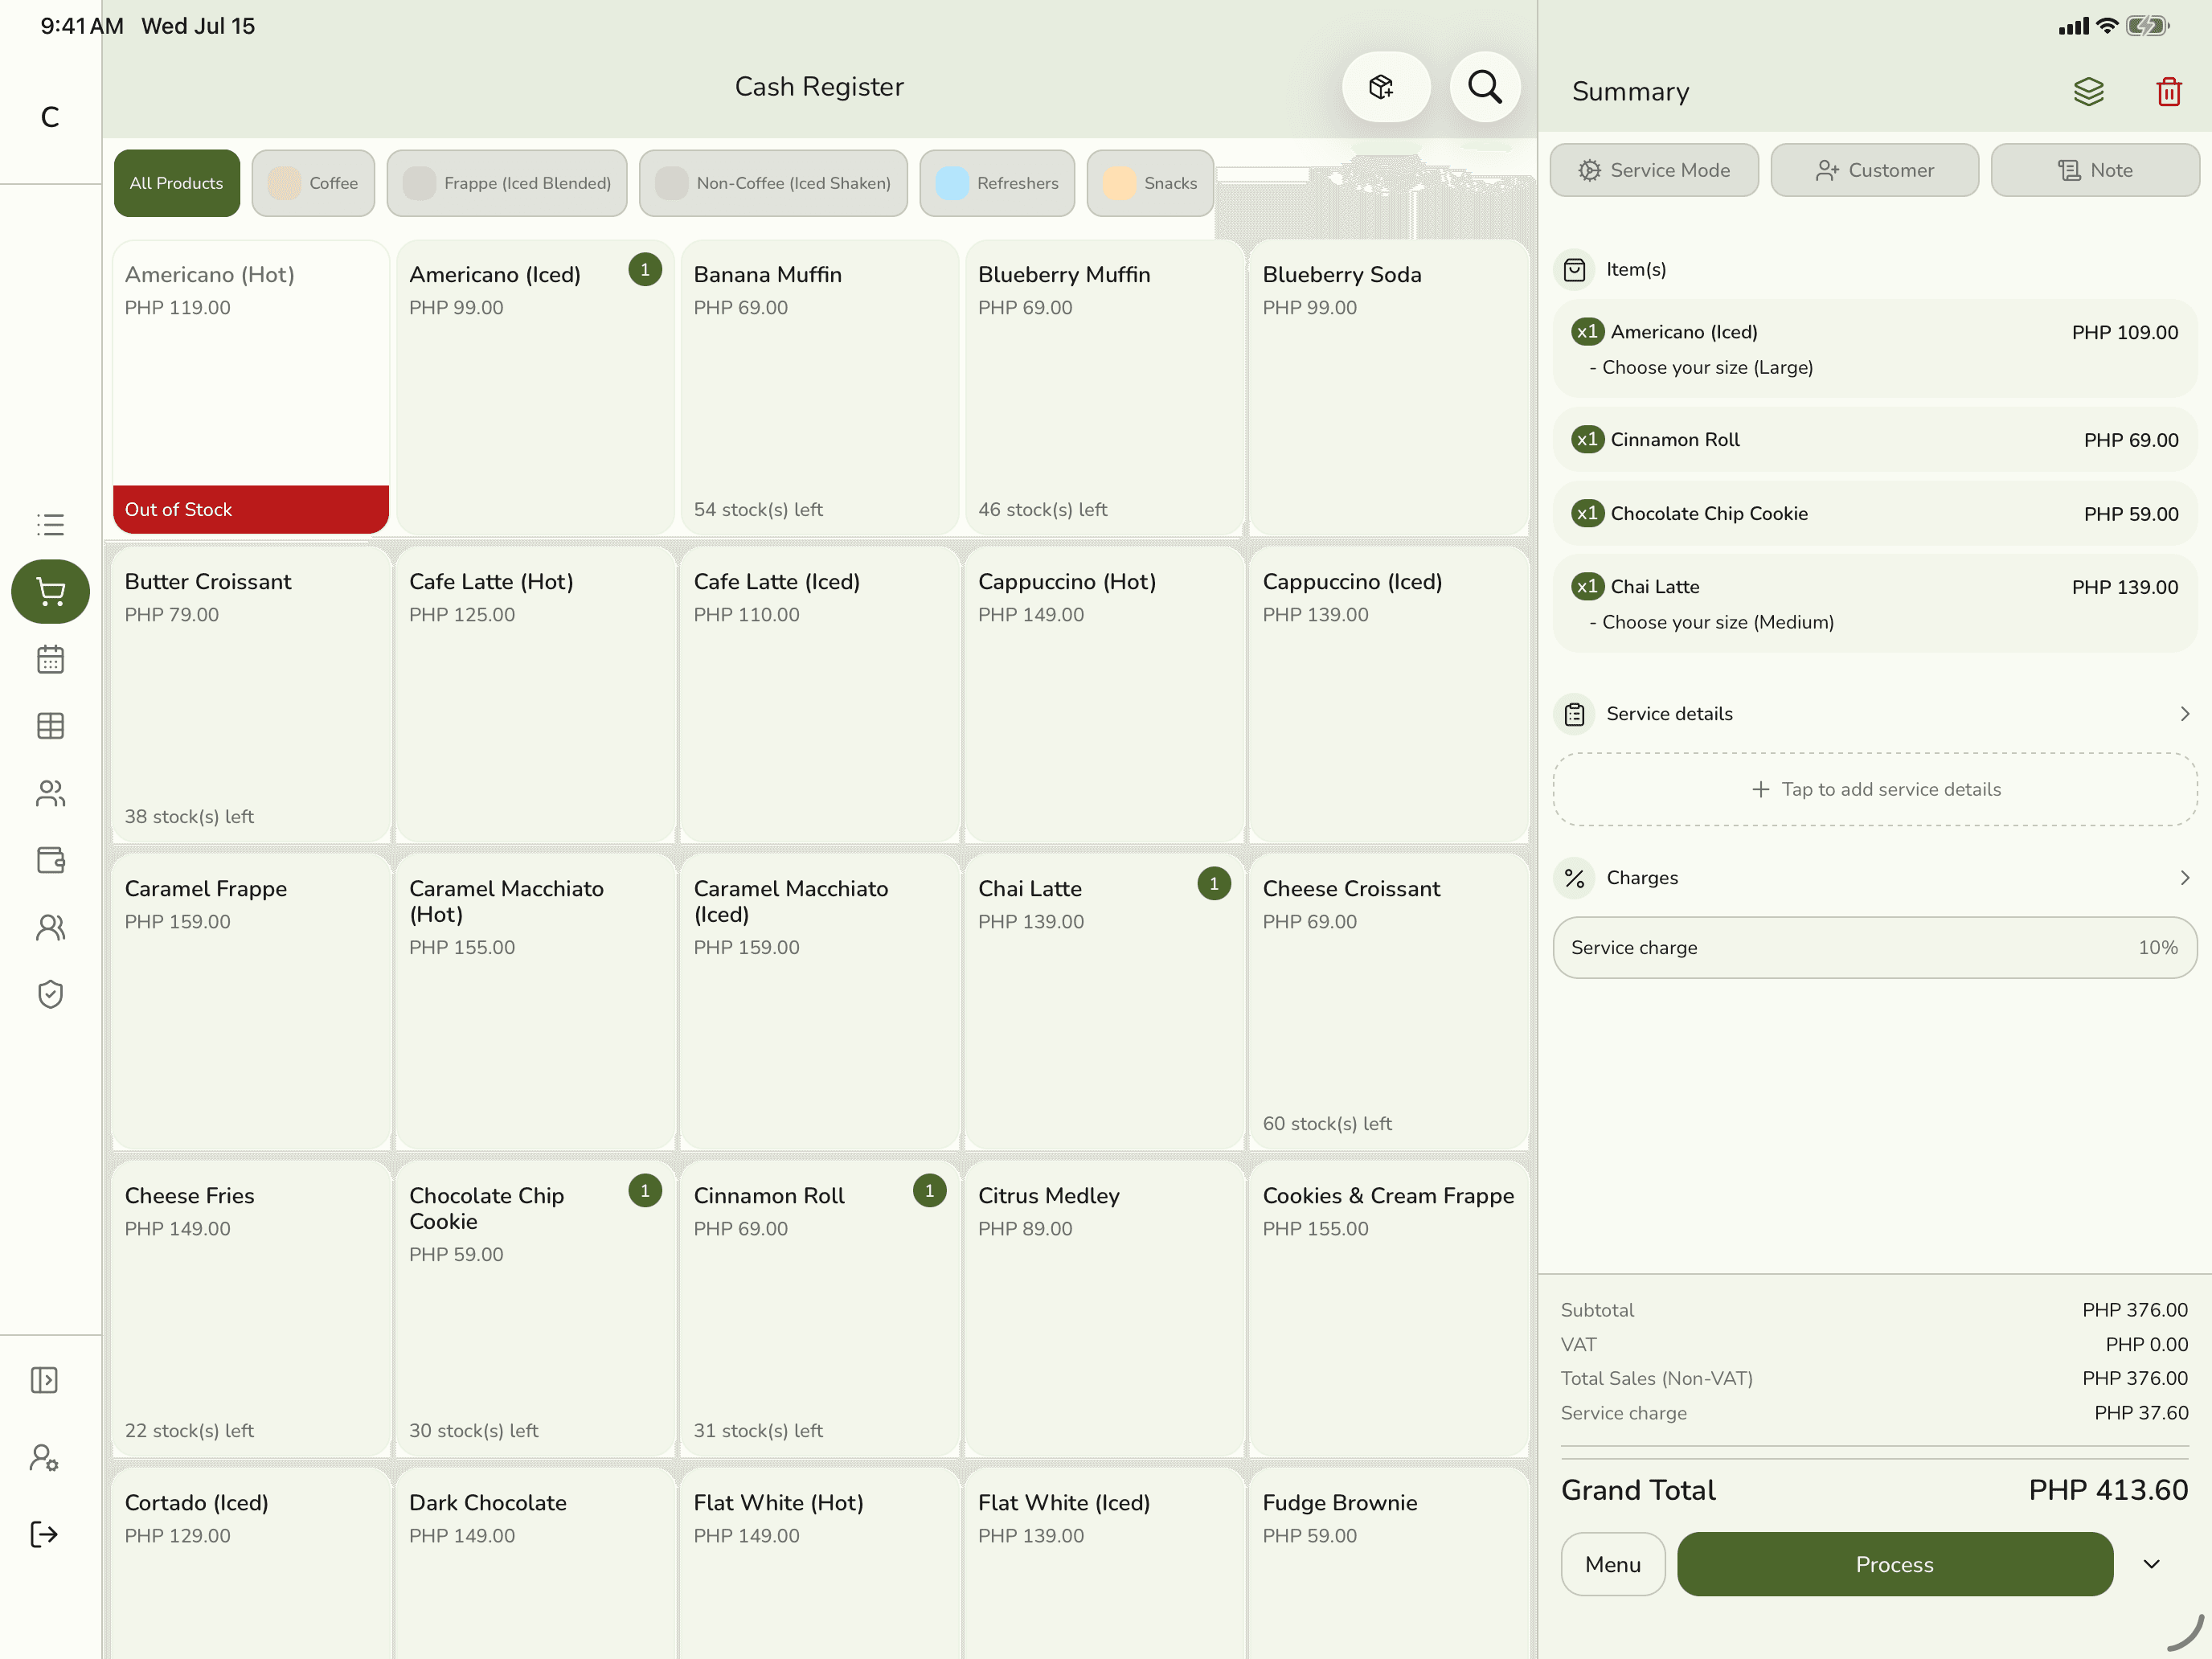Open the shield check icon in the sidebar
The image size is (2212, 1659).
(x=50, y=994)
